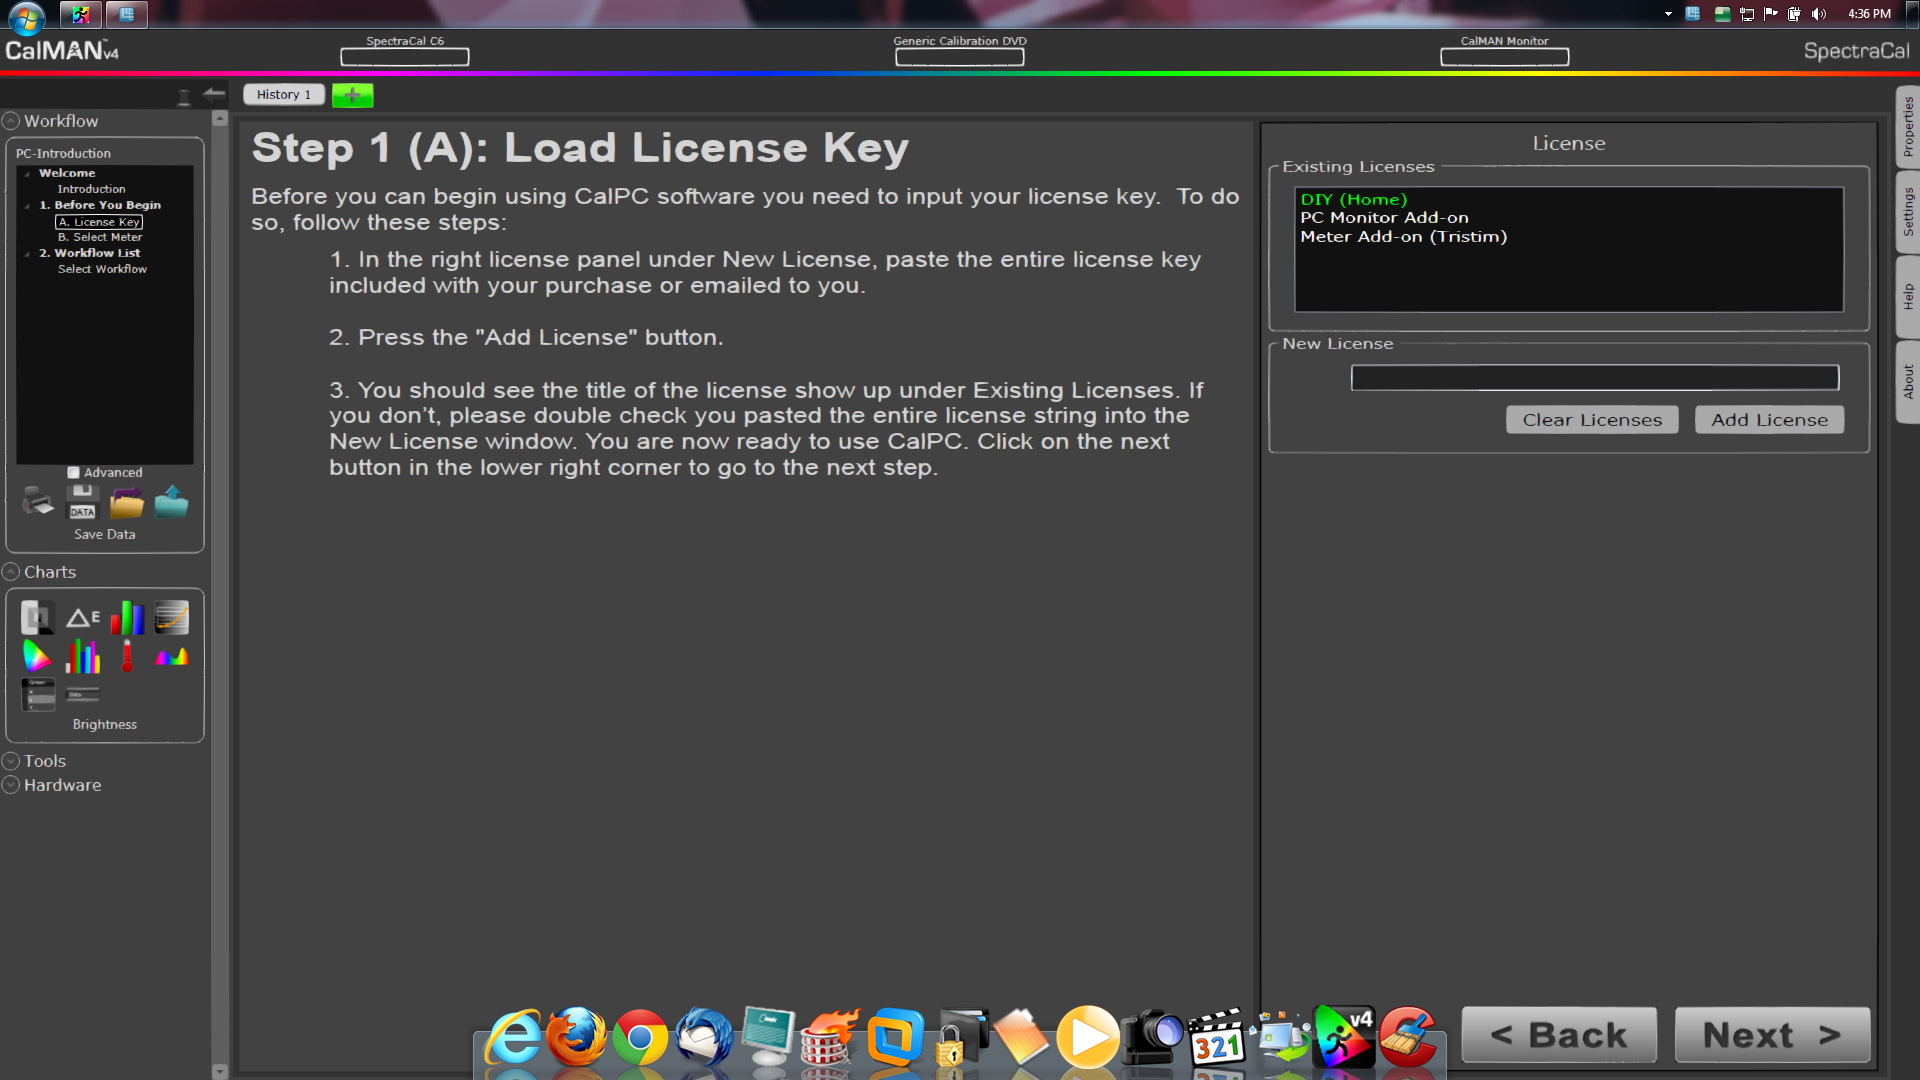Click the Print report printer icon
Screen dimensions: 1920x1080
[38, 501]
